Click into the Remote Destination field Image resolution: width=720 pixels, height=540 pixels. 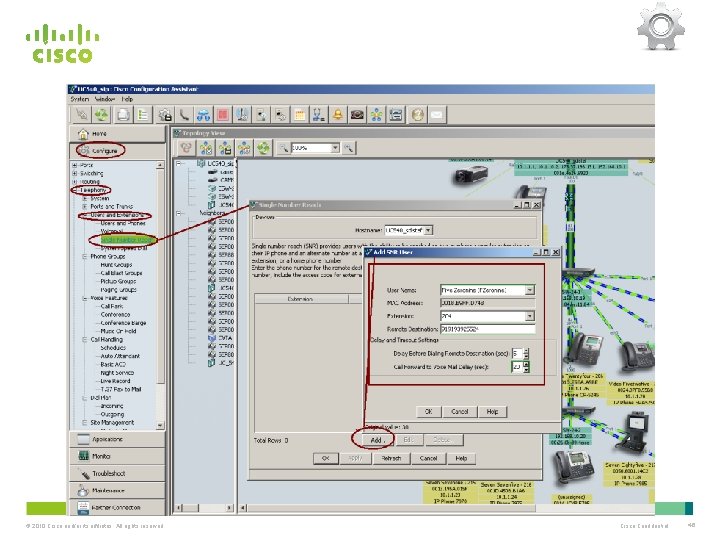click(x=488, y=329)
